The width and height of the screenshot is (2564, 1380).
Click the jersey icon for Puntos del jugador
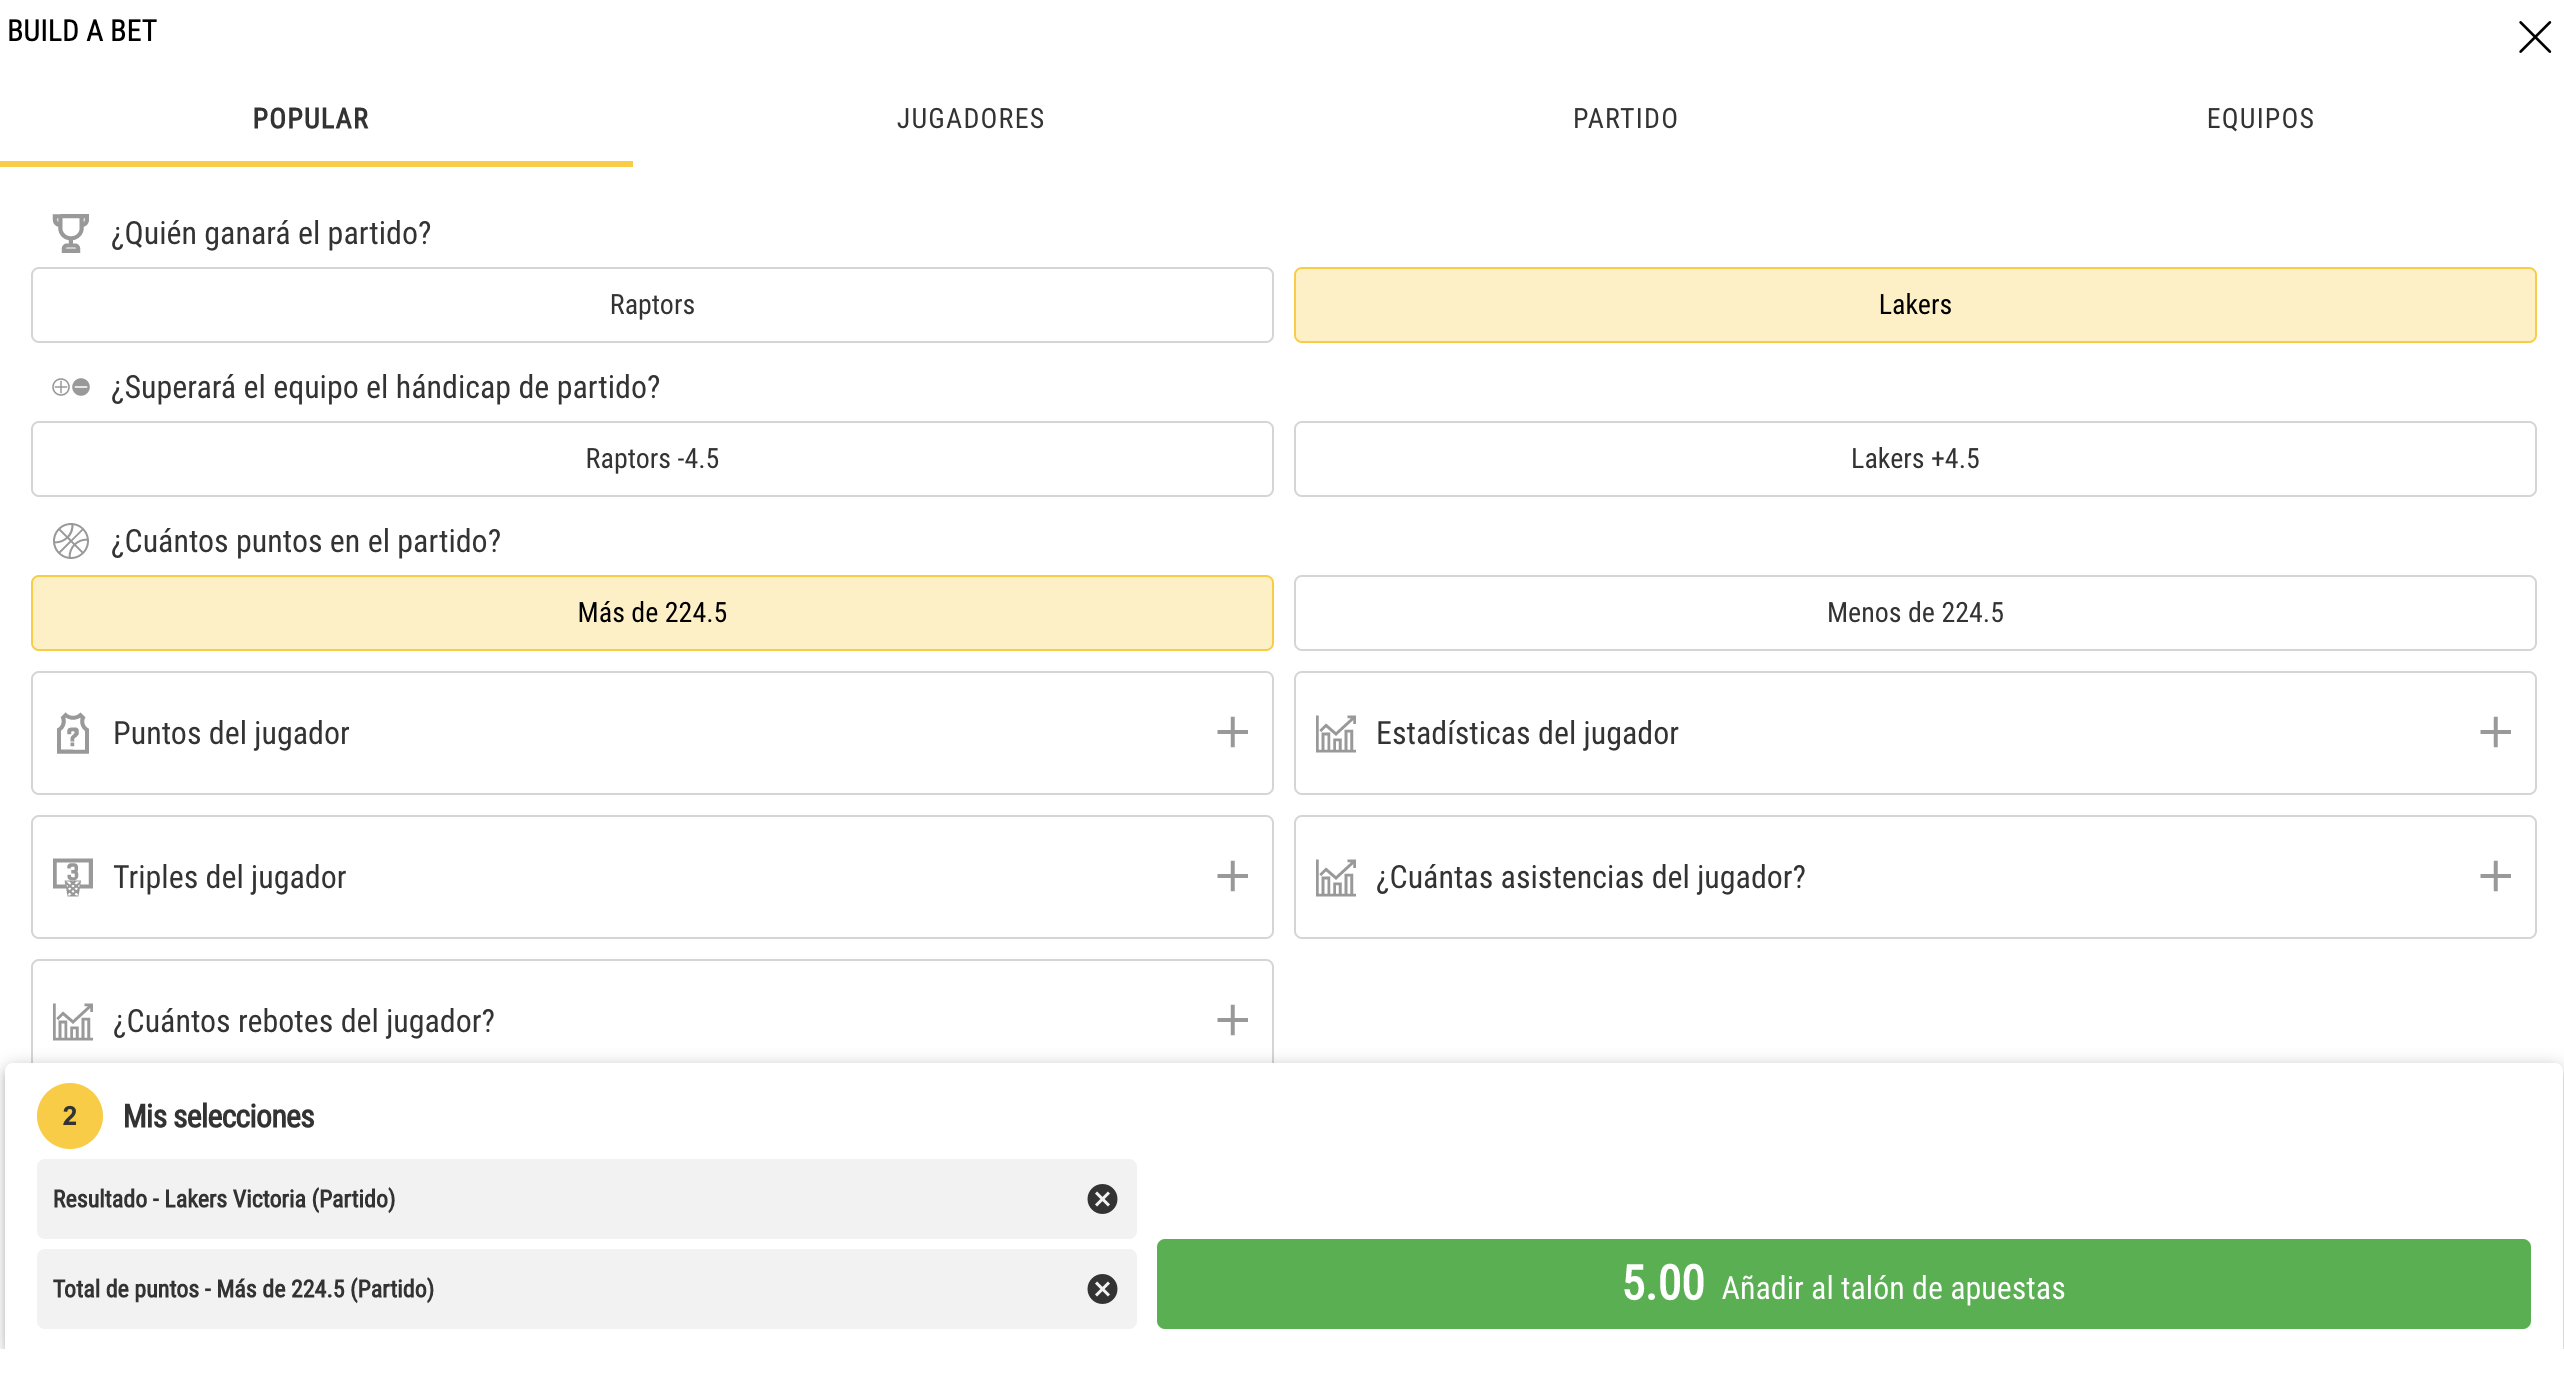pos(73,733)
